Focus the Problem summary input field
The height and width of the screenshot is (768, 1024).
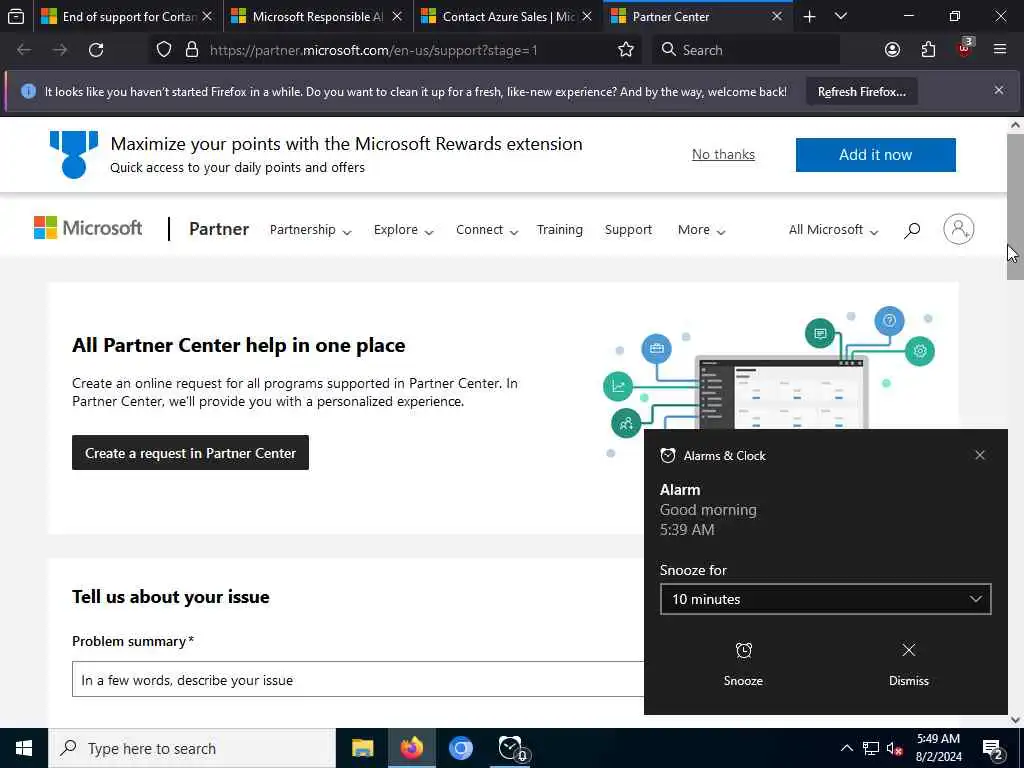pos(357,679)
